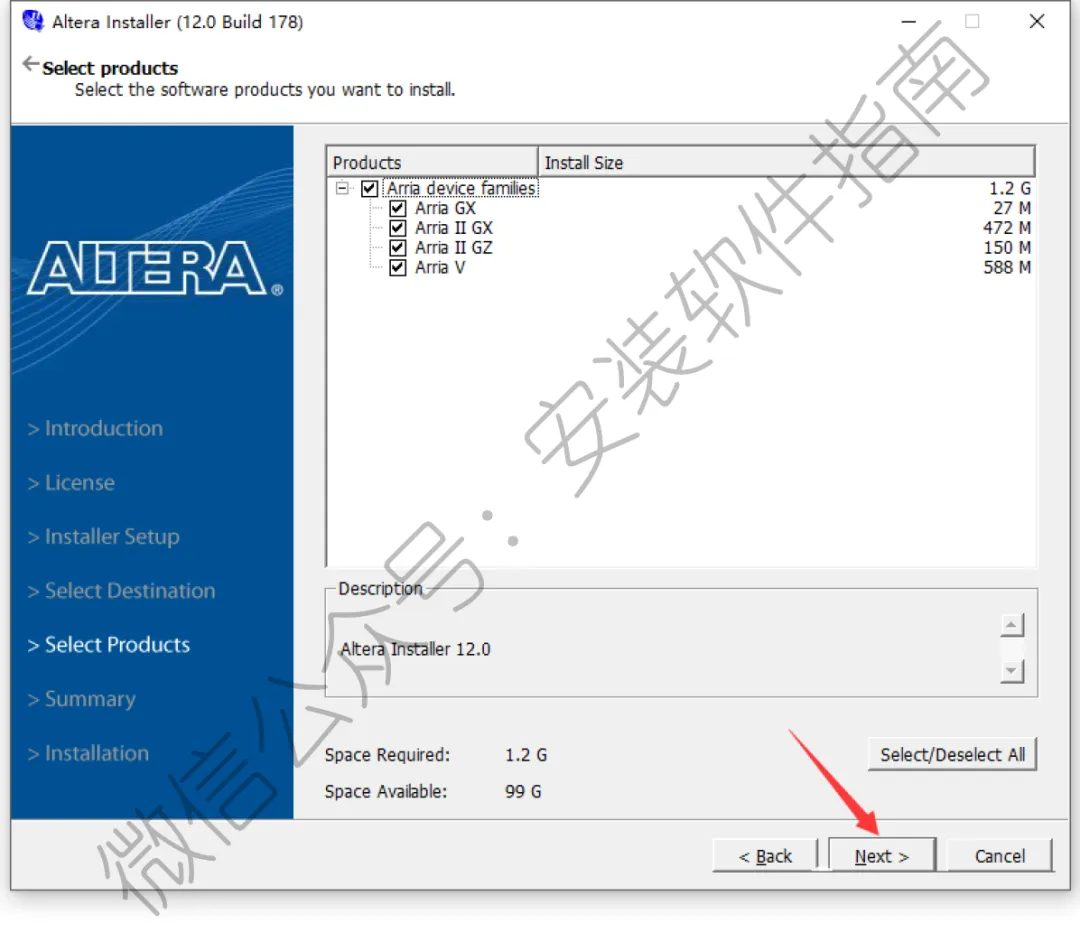Click the 588 M install size value
1080x933 pixels.
pyautogui.click(x=1006, y=268)
